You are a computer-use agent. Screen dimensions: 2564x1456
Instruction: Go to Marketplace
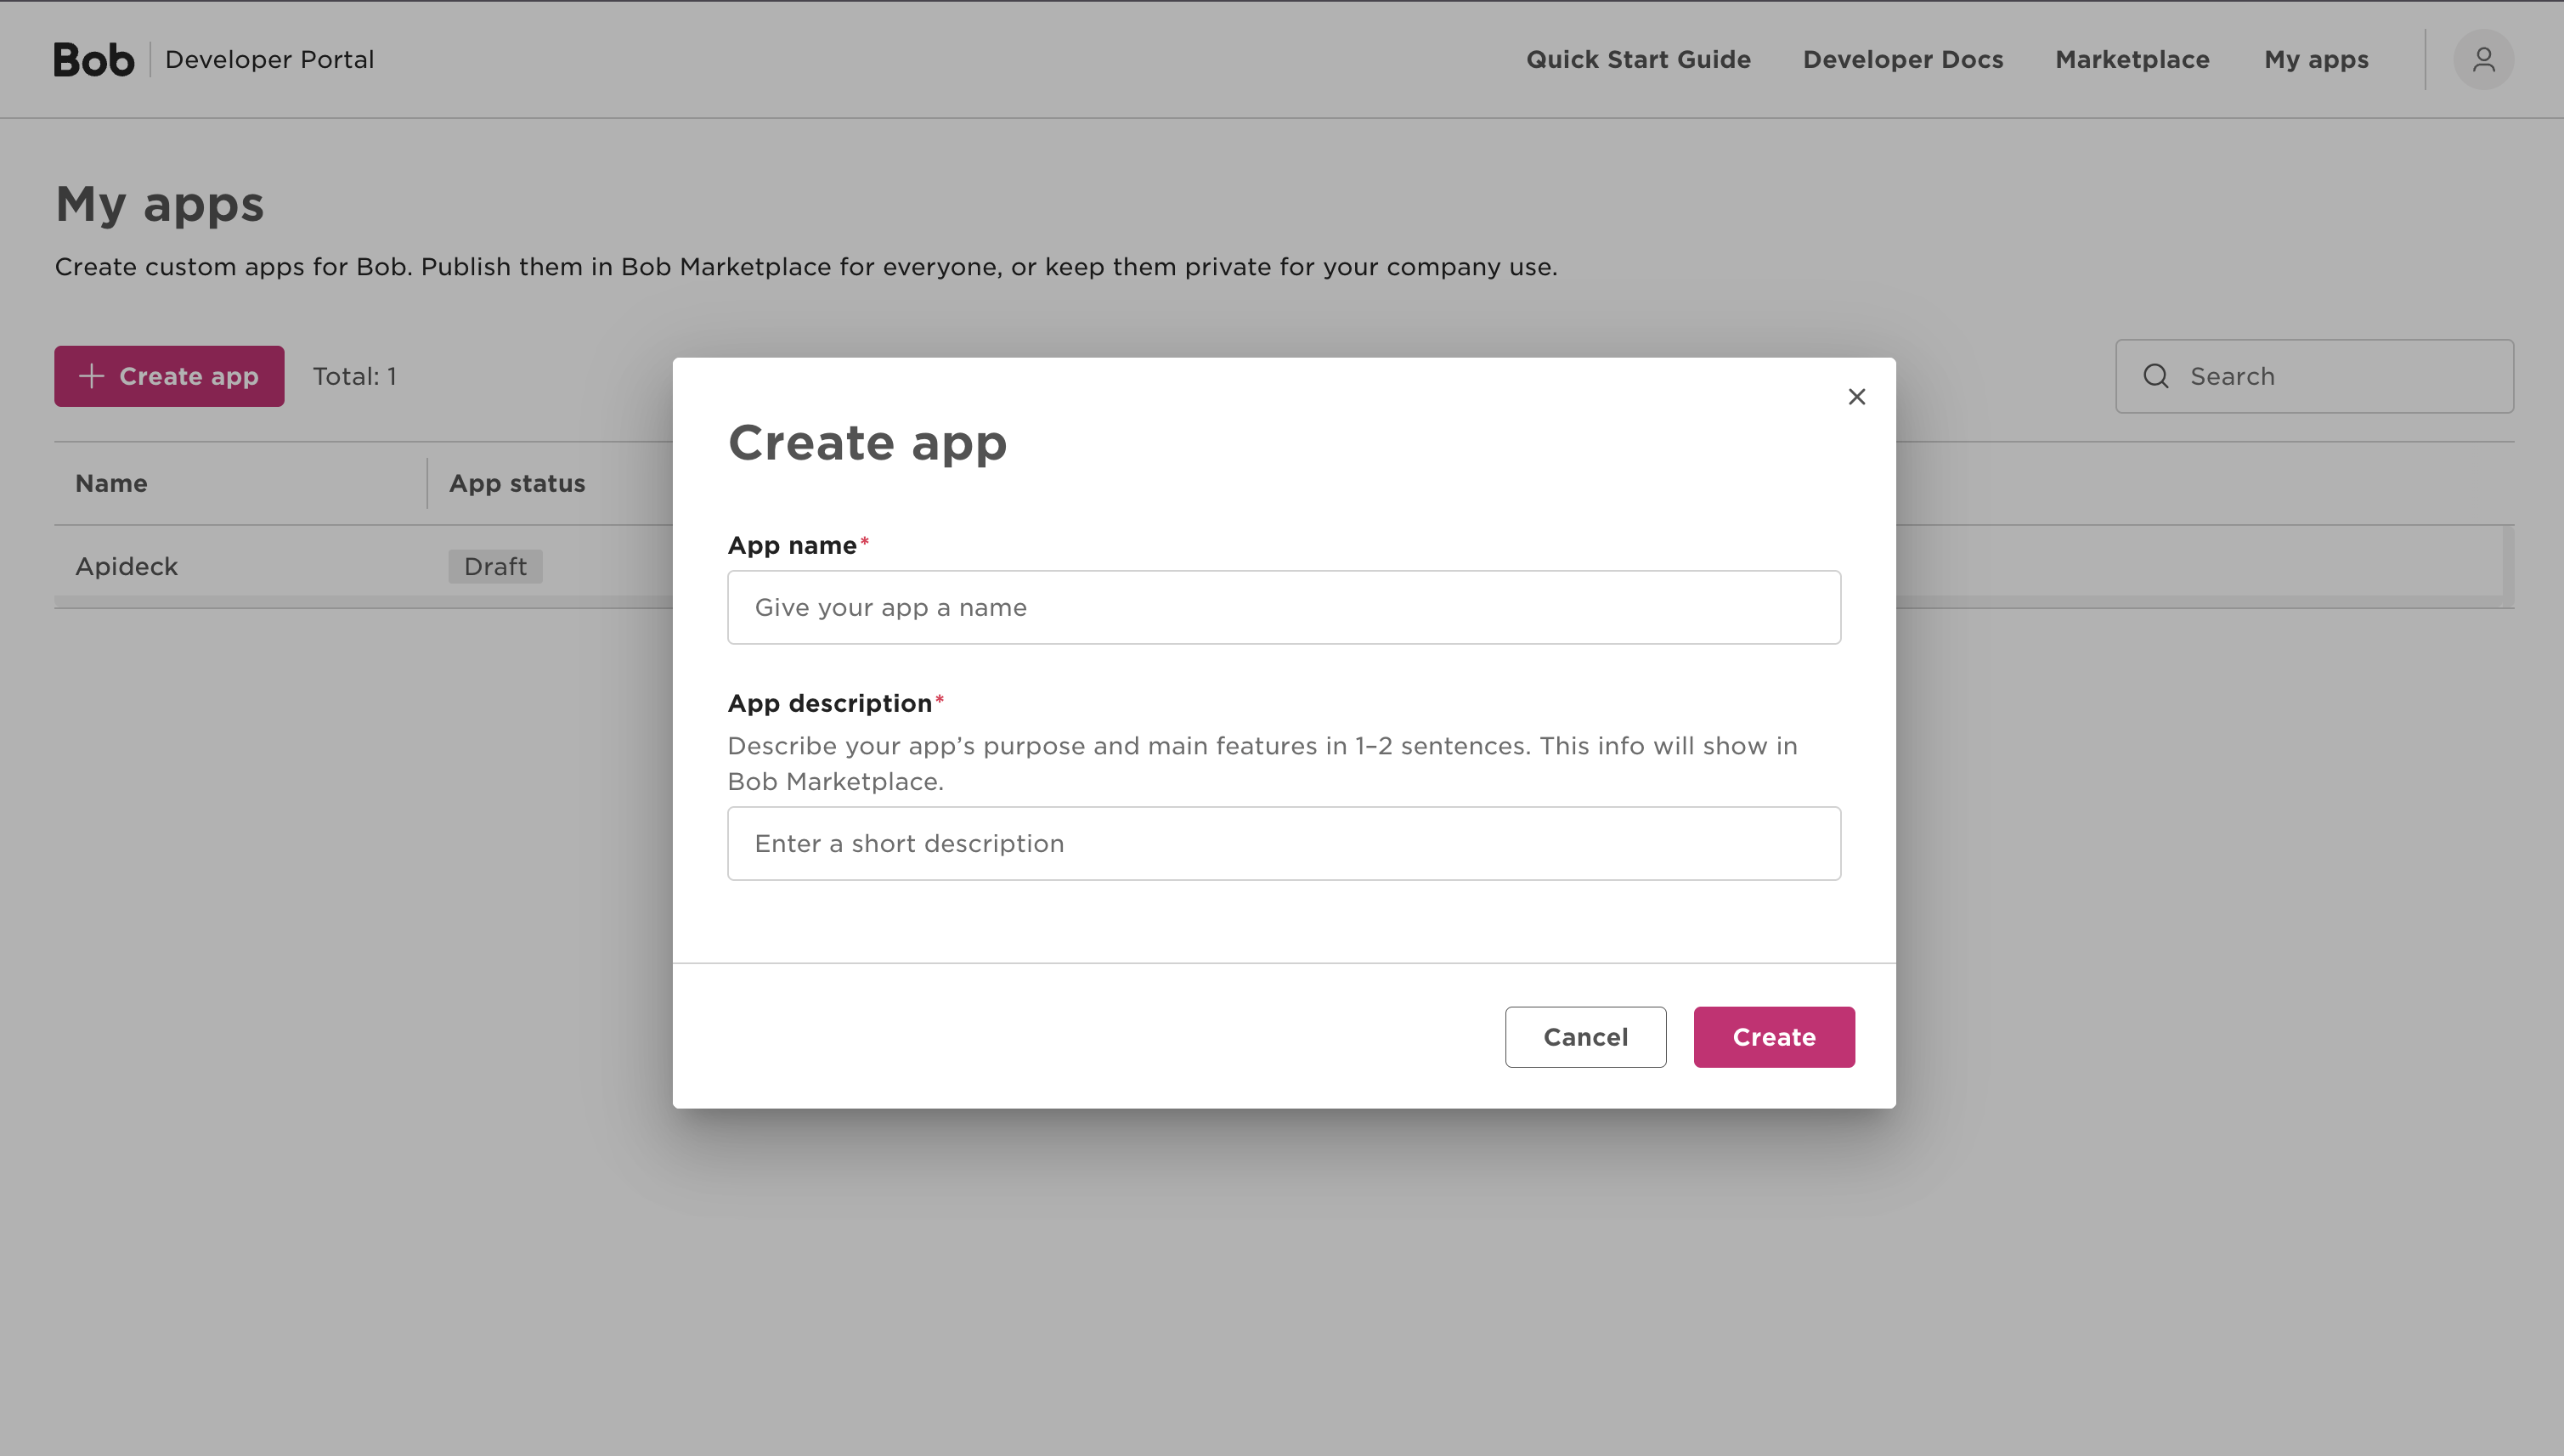[2132, 60]
